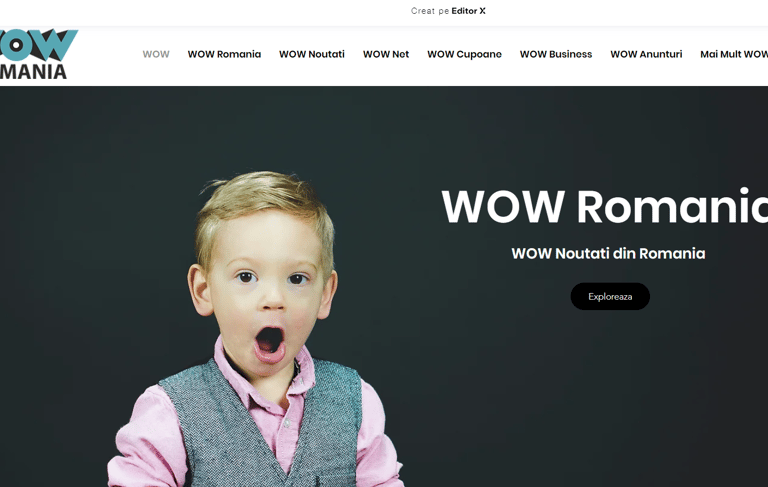This screenshot has height=487, width=768.
Task: Click the MANIA text in logo
Action: pos(33,72)
